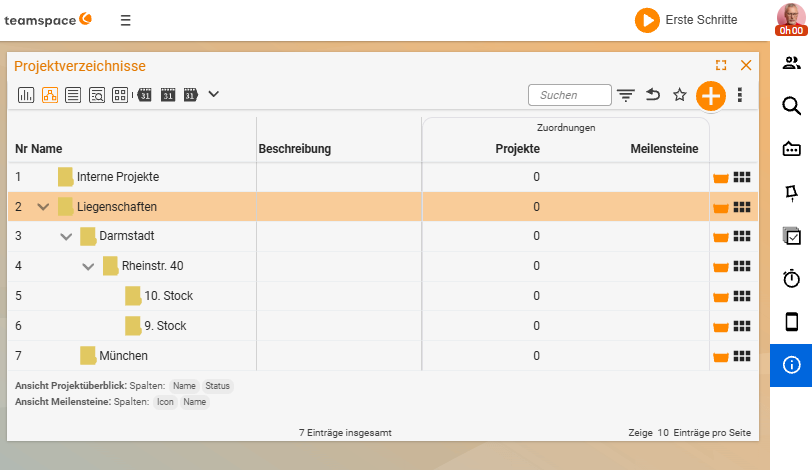This screenshot has width=812, height=470.
Task: Collapse the Darmstadt folder
Action: click(x=66, y=237)
